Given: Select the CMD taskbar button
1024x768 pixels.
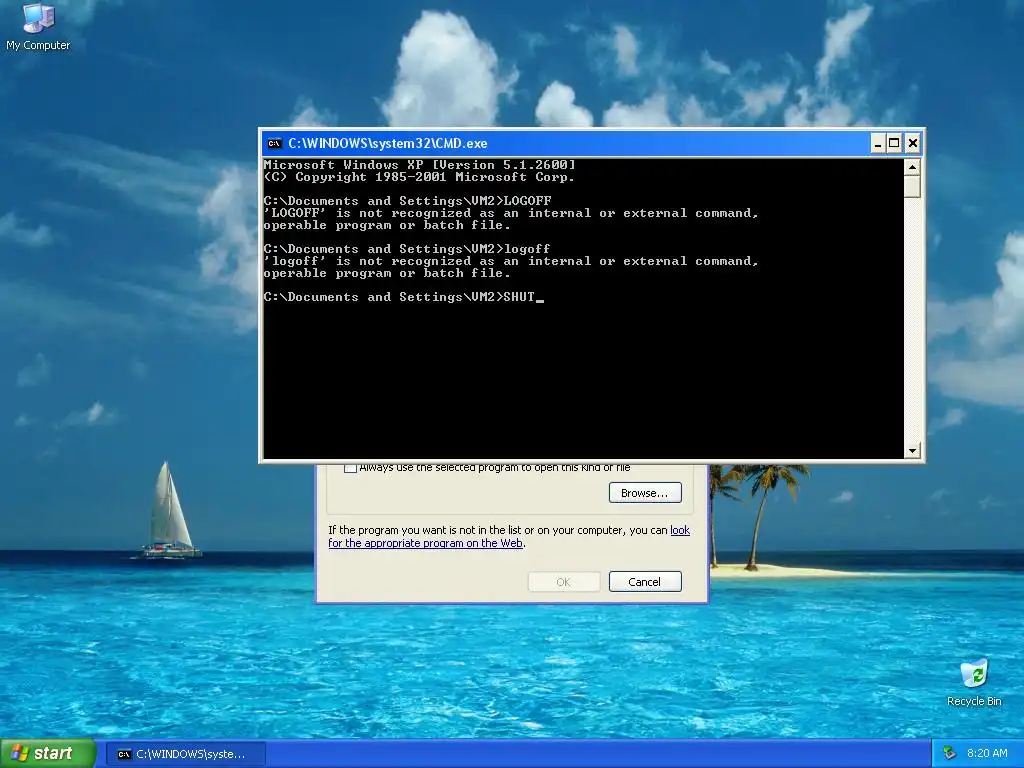Looking at the screenshot, I should pos(185,754).
